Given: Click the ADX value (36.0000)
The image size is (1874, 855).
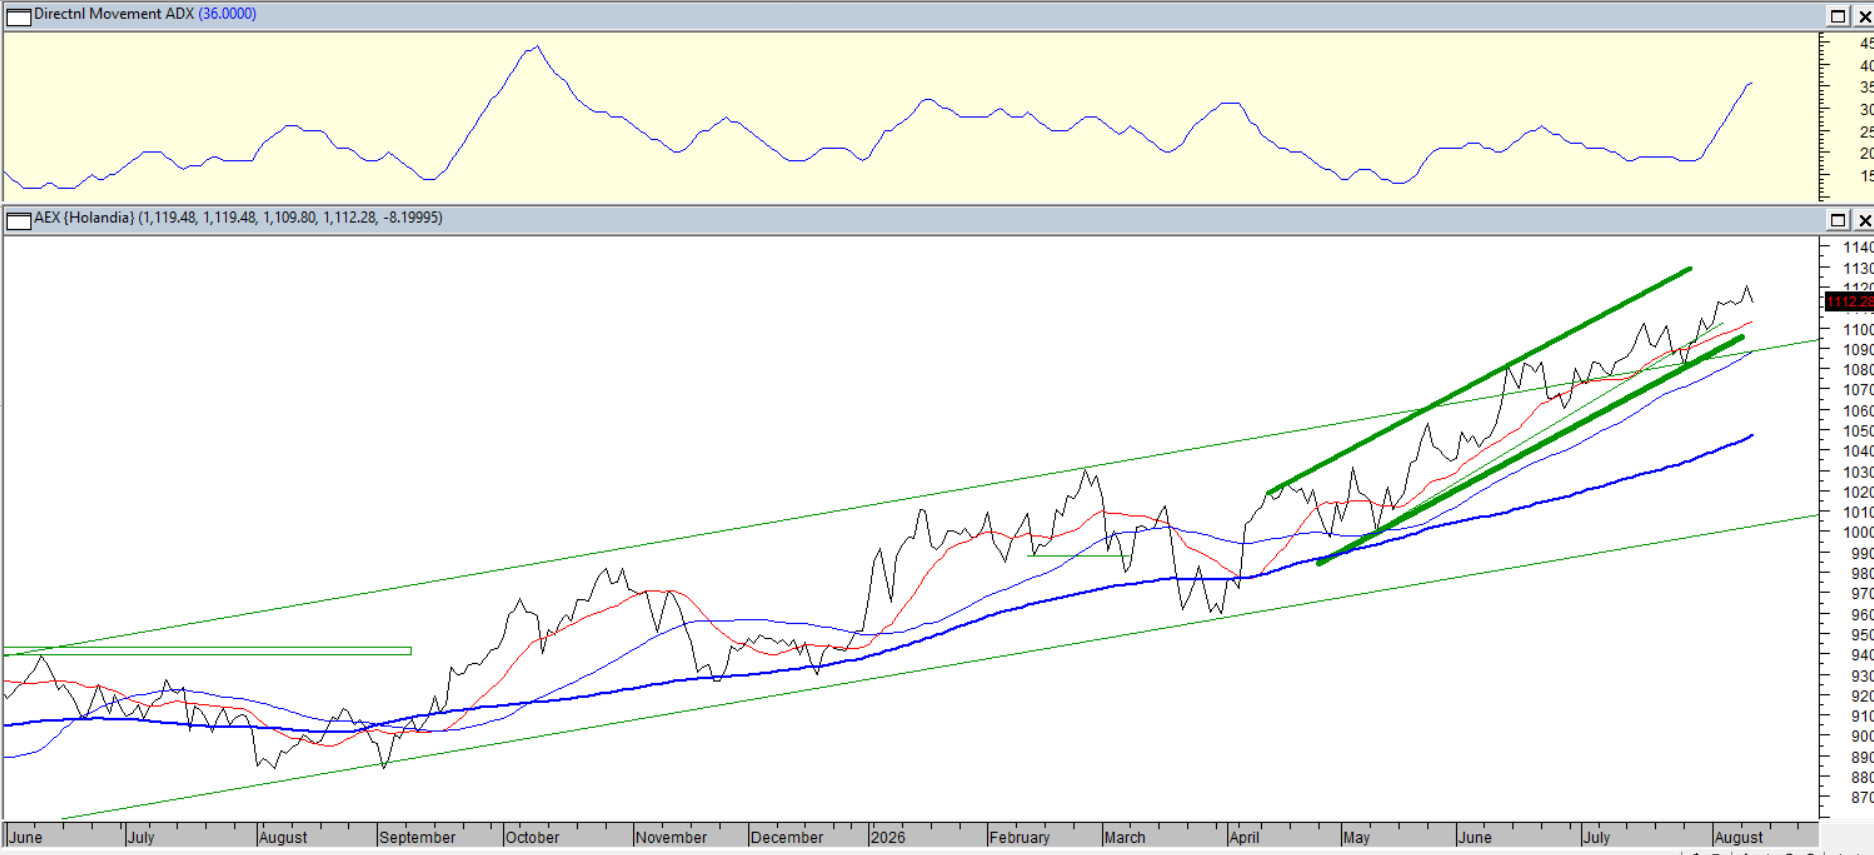Looking at the screenshot, I should pos(227,14).
